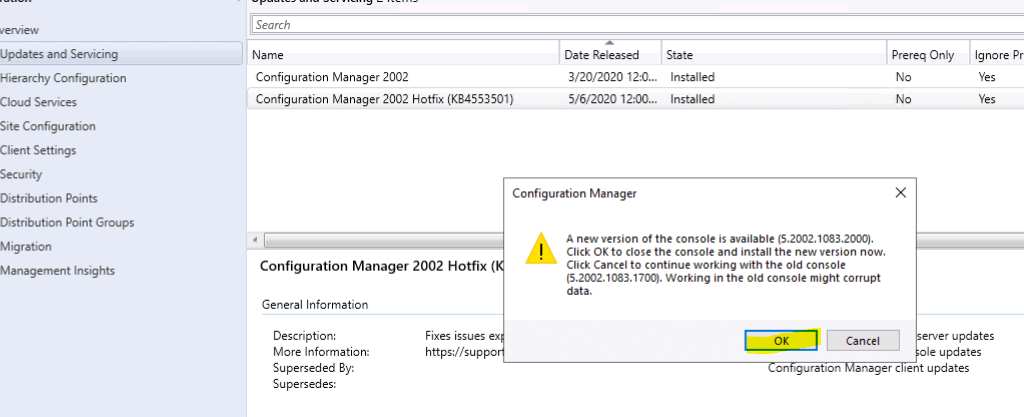The width and height of the screenshot is (1024, 417).
Task: Click the left arrow of the horizontal scrollbar
Action: tap(255, 240)
